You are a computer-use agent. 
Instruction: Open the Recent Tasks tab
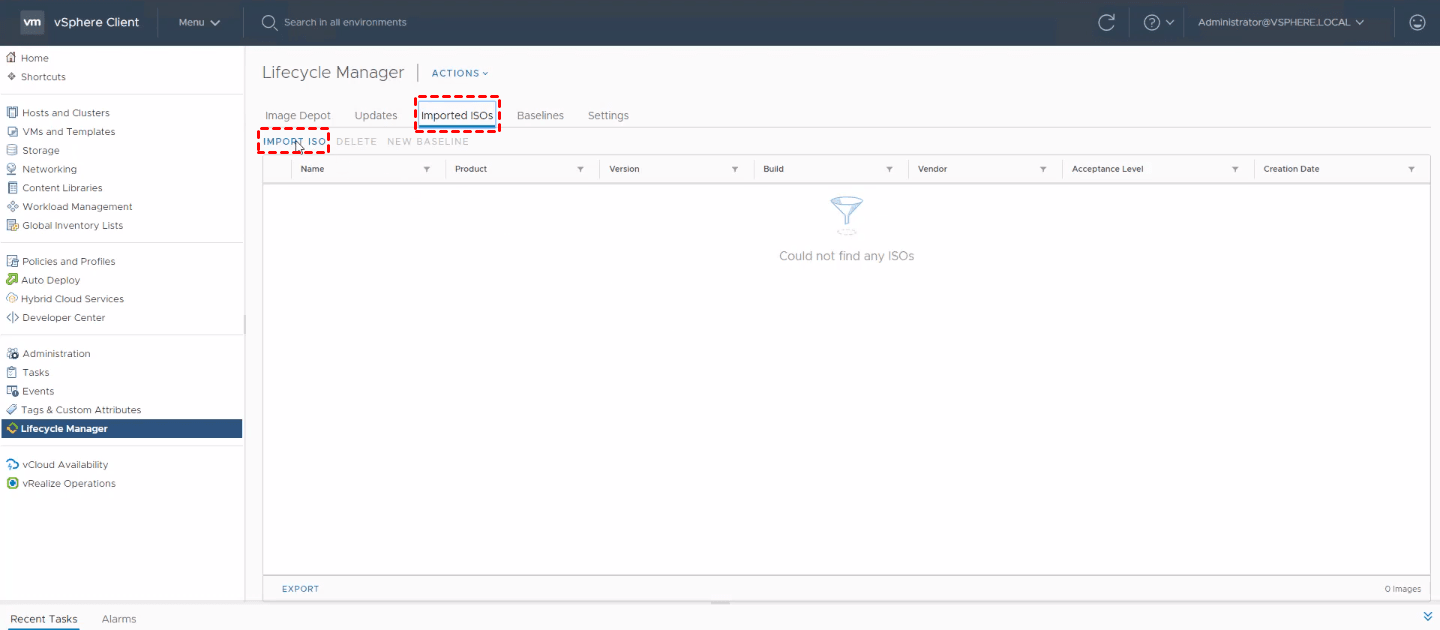44,619
